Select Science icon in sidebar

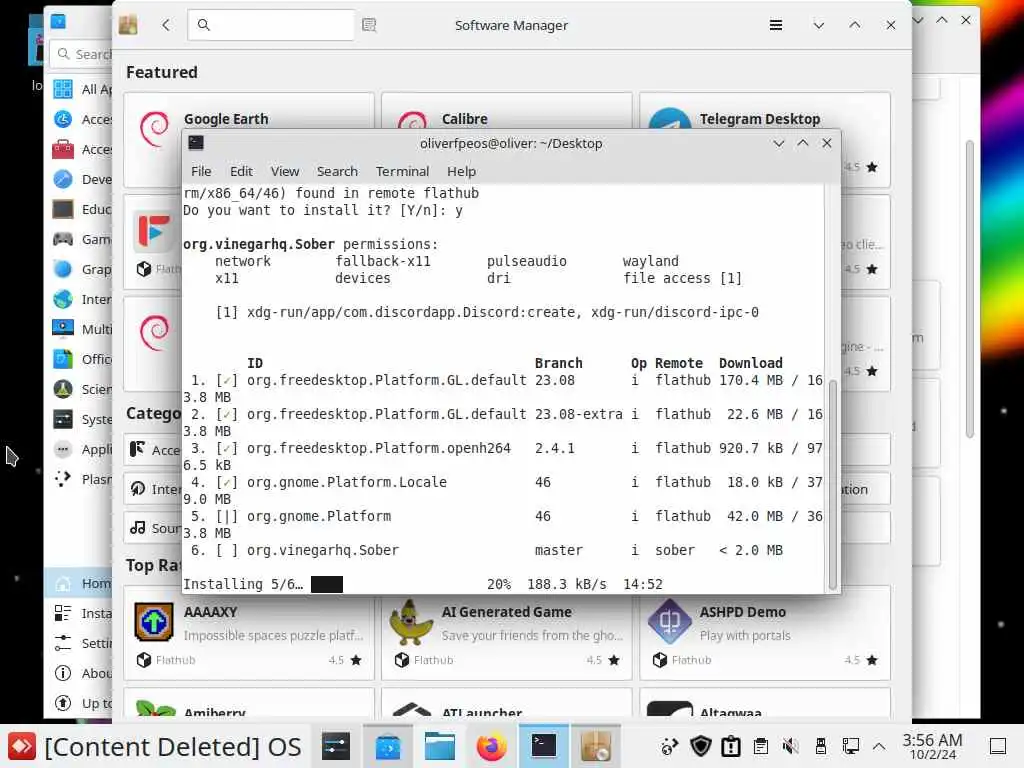pos(63,389)
